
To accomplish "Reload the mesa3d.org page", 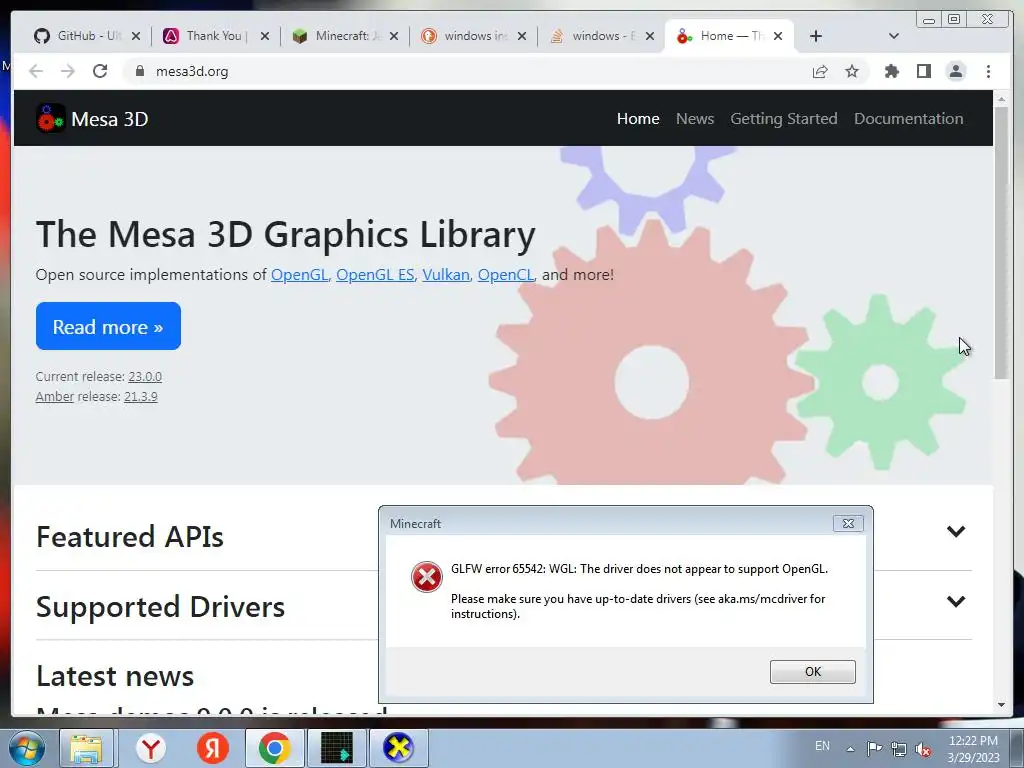I will (x=100, y=71).
